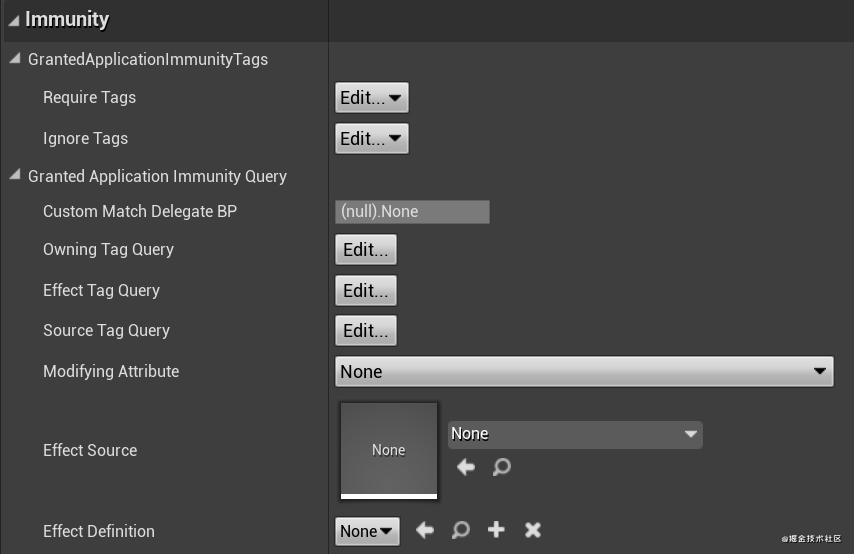The height and width of the screenshot is (554, 854).
Task: Open the Effect Definition class dropdown
Action: pyautogui.click(x=367, y=531)
